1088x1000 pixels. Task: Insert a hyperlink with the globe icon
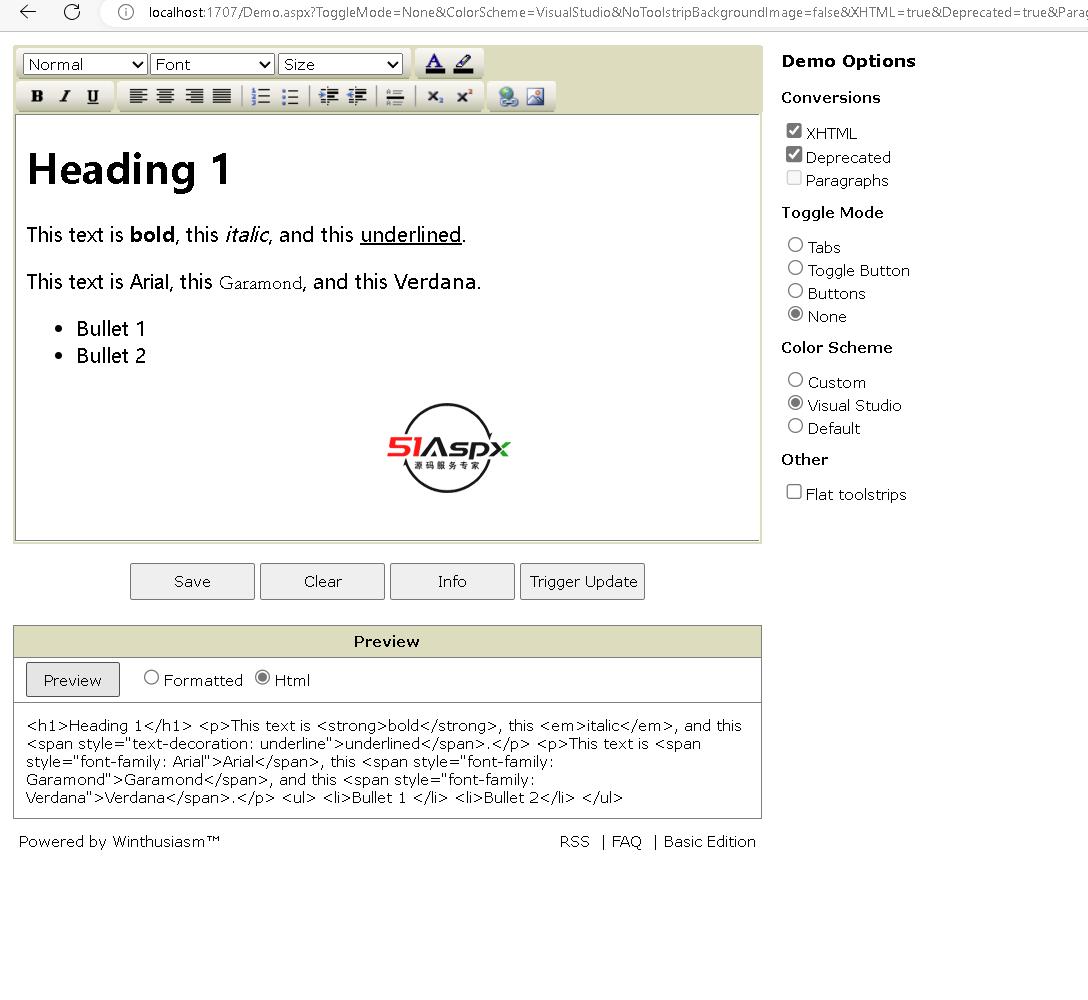click(x=508, y=96)
